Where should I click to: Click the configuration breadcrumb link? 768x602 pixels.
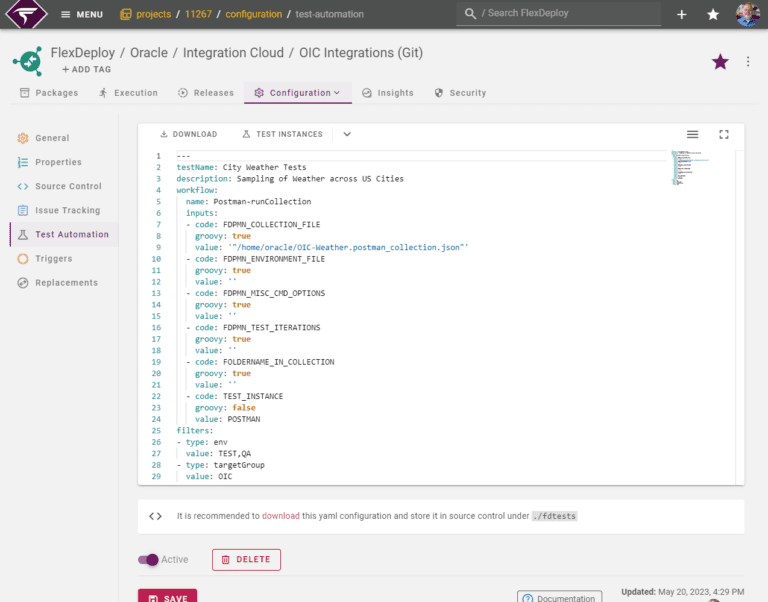tap(253, 14)
